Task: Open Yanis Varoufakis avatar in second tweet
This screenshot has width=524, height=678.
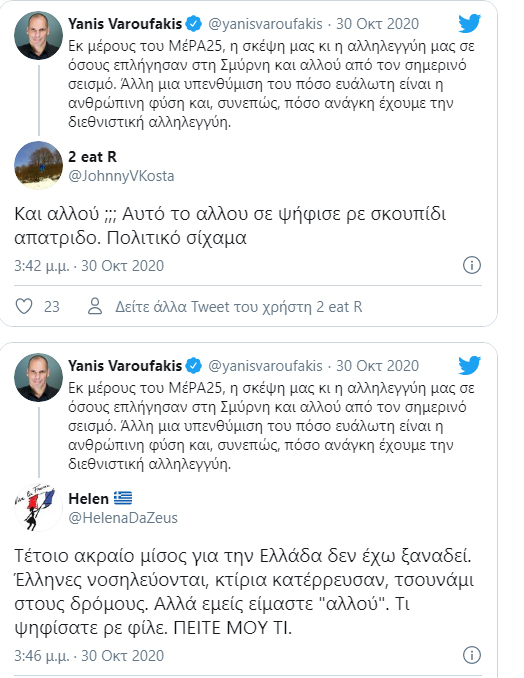Action: tap(38, 377)
